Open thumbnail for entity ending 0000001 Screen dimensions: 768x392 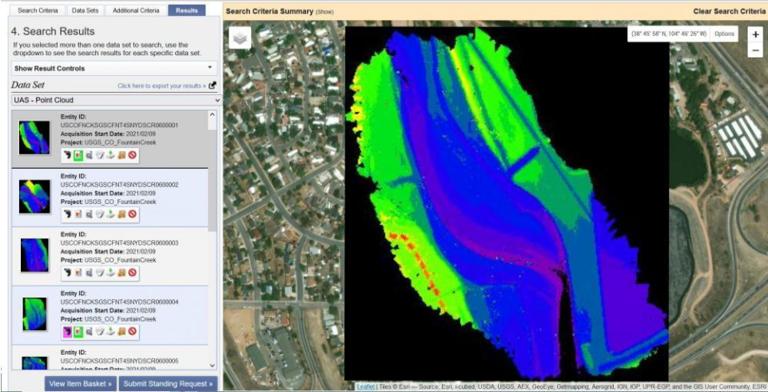click(34, 137)
